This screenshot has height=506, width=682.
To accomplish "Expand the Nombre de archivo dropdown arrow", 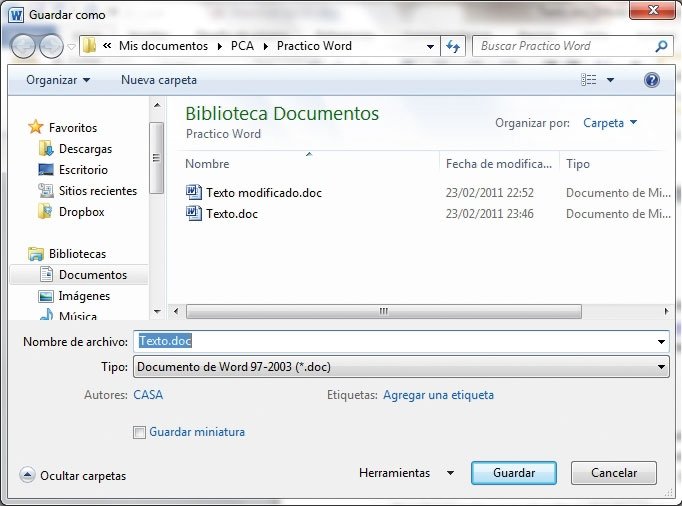I will coord(661,342).
